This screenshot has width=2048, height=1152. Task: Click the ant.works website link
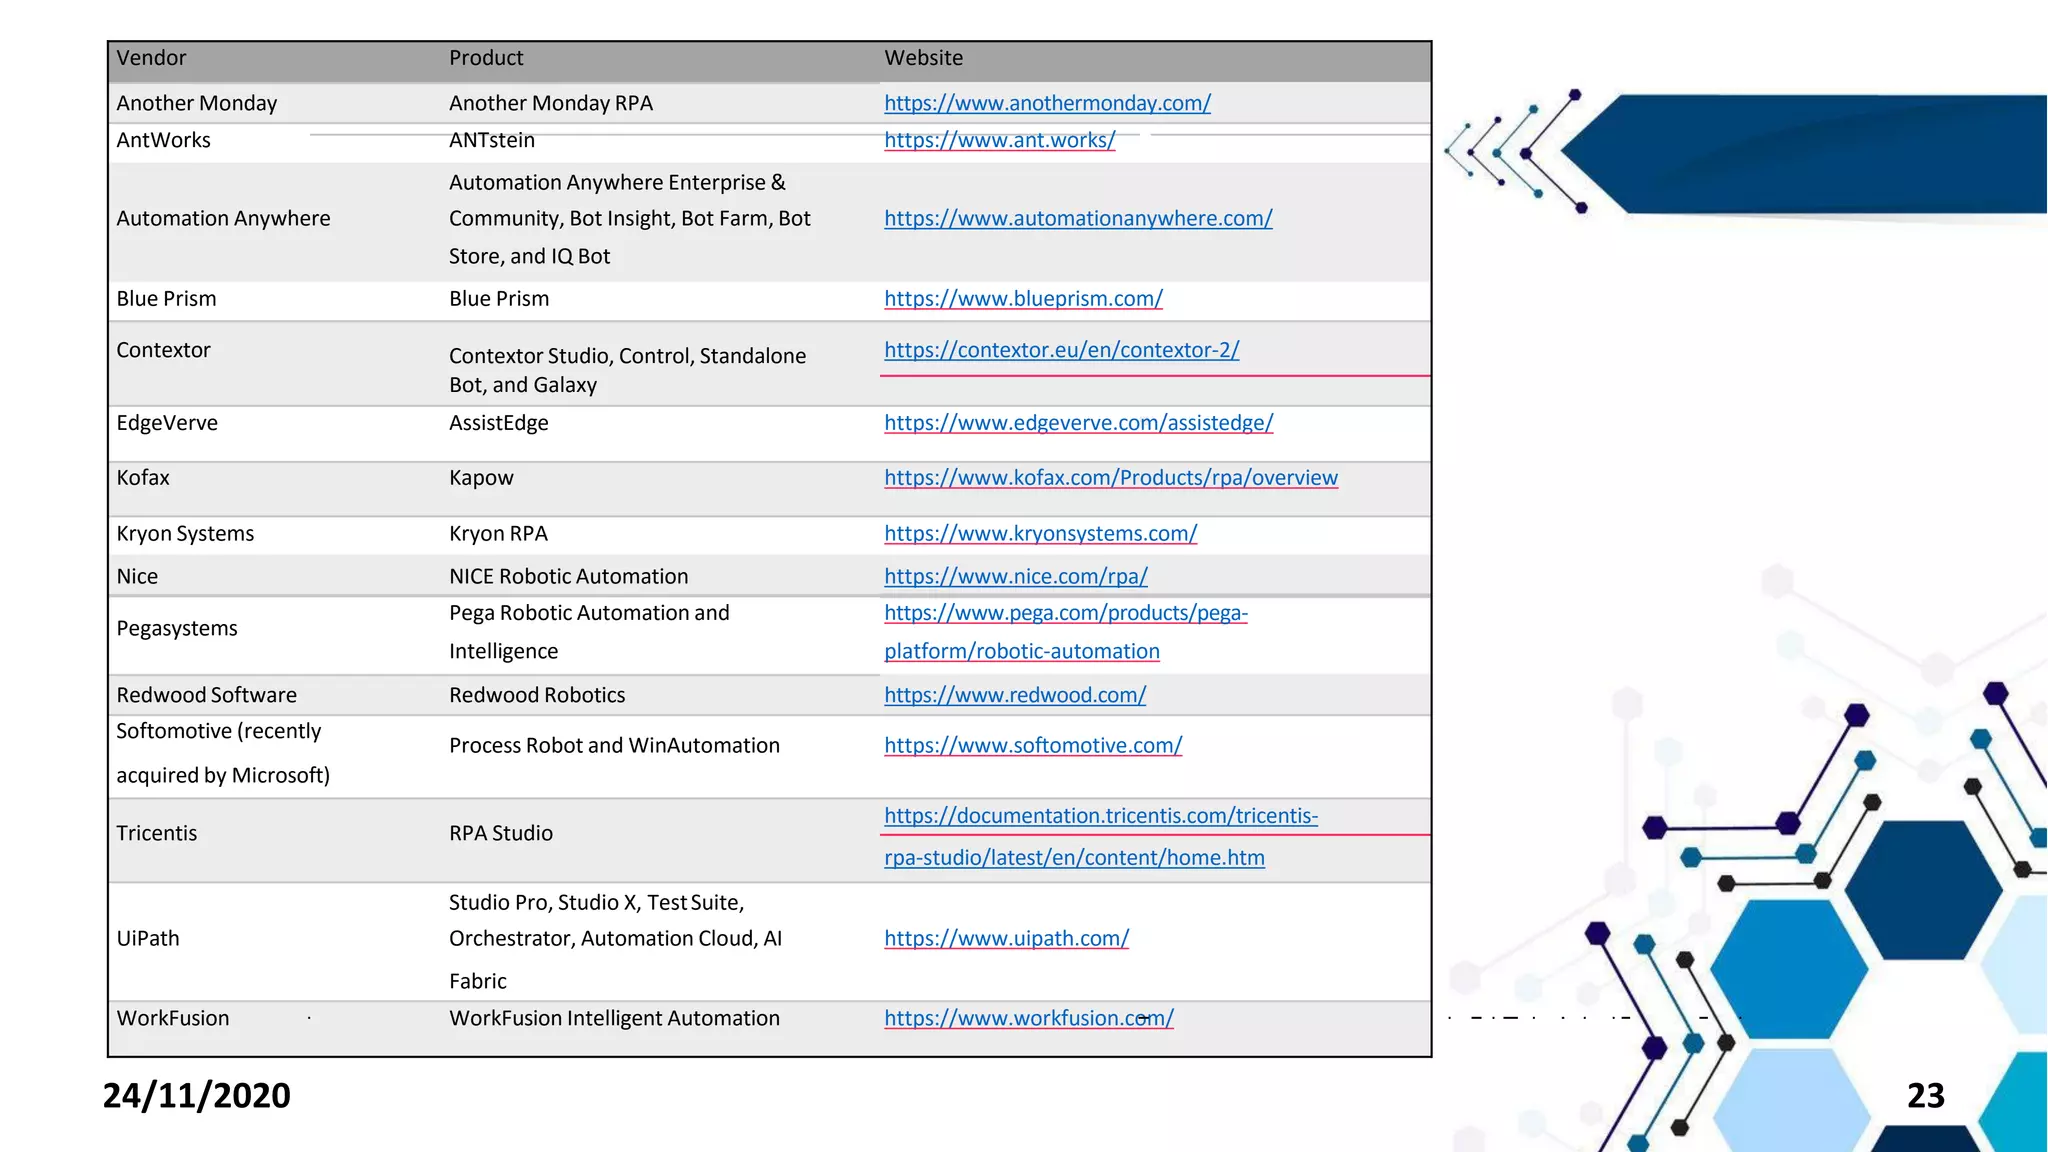pyautogui.click(x=999, y=140)
